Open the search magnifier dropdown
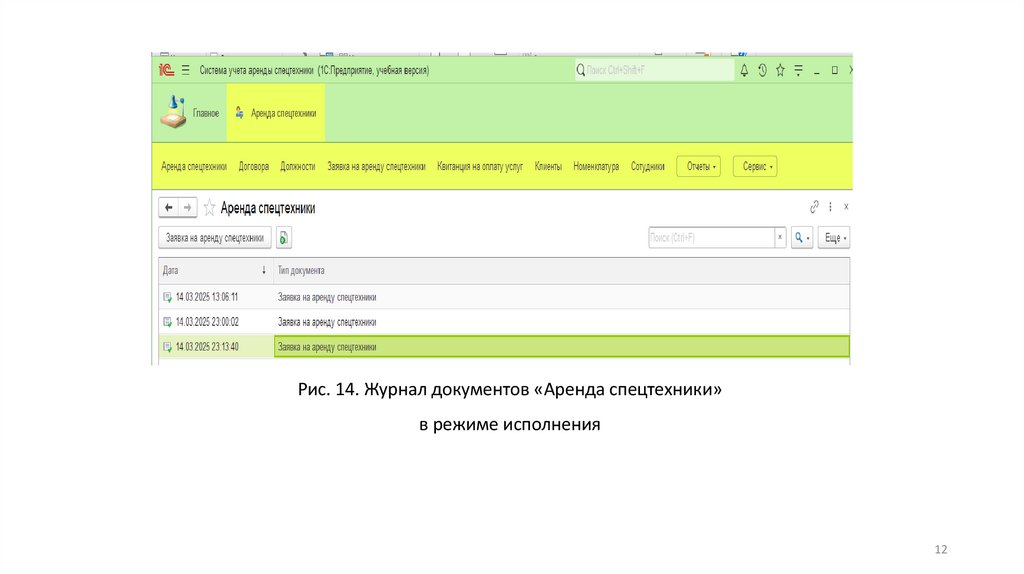This screenshot has width=1024, height=574. click(x=802, y=238)
